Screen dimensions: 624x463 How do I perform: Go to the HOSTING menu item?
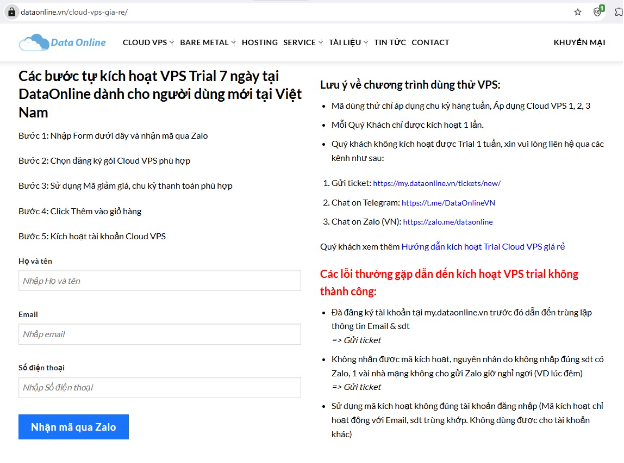259,42
